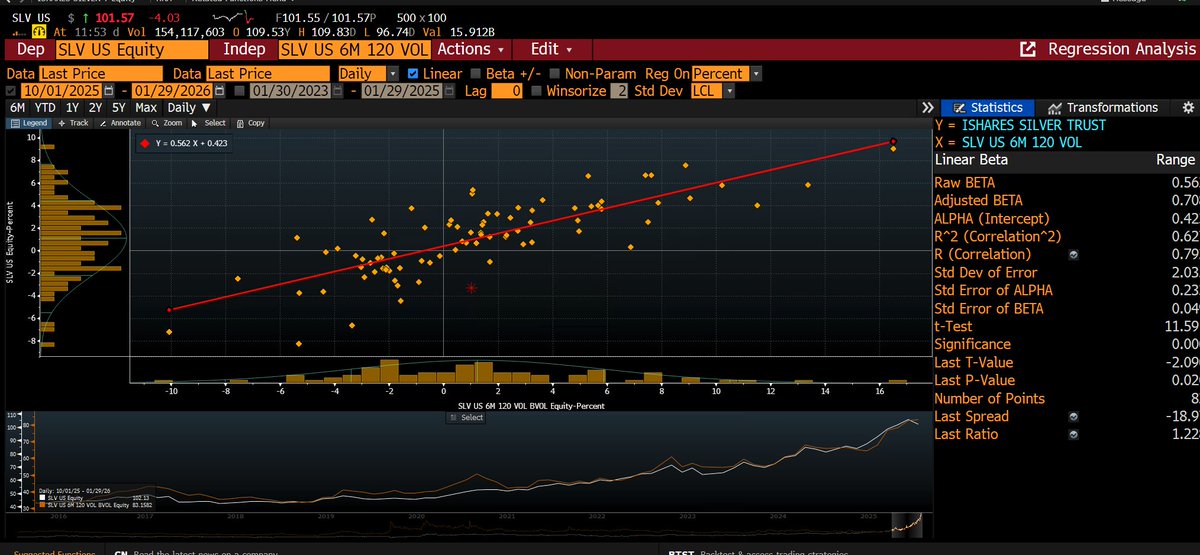
Task: Select the Annotate tool
Action: click(x=120, y=123)
